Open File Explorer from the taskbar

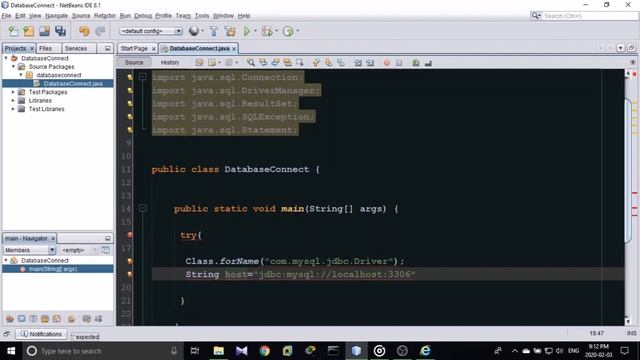tap(219, 351)
